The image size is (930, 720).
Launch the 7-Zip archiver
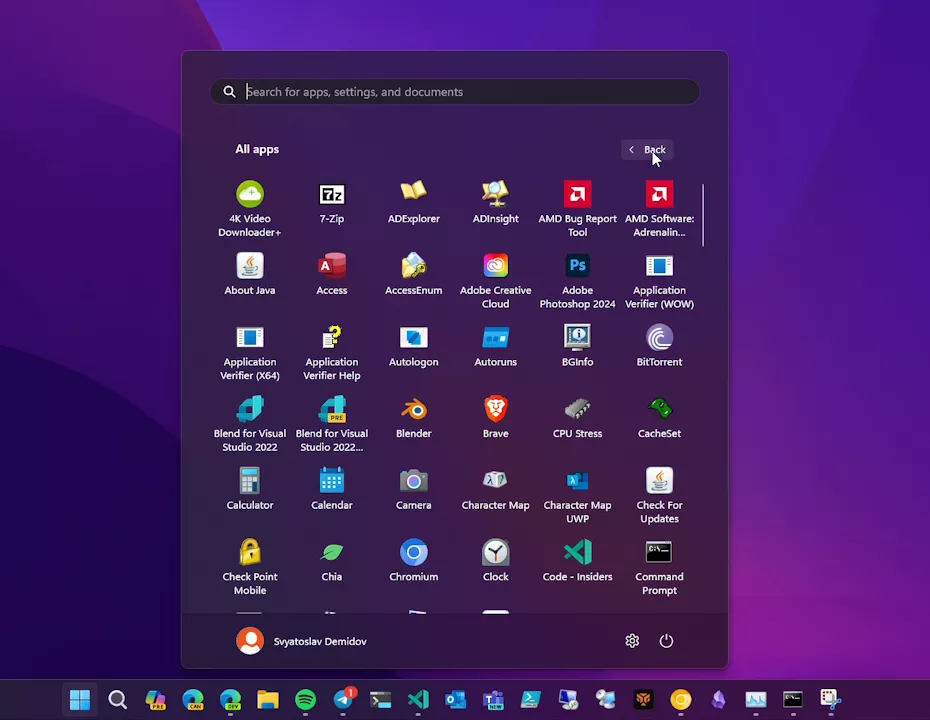pyautogui.click(x=331, y=200)
